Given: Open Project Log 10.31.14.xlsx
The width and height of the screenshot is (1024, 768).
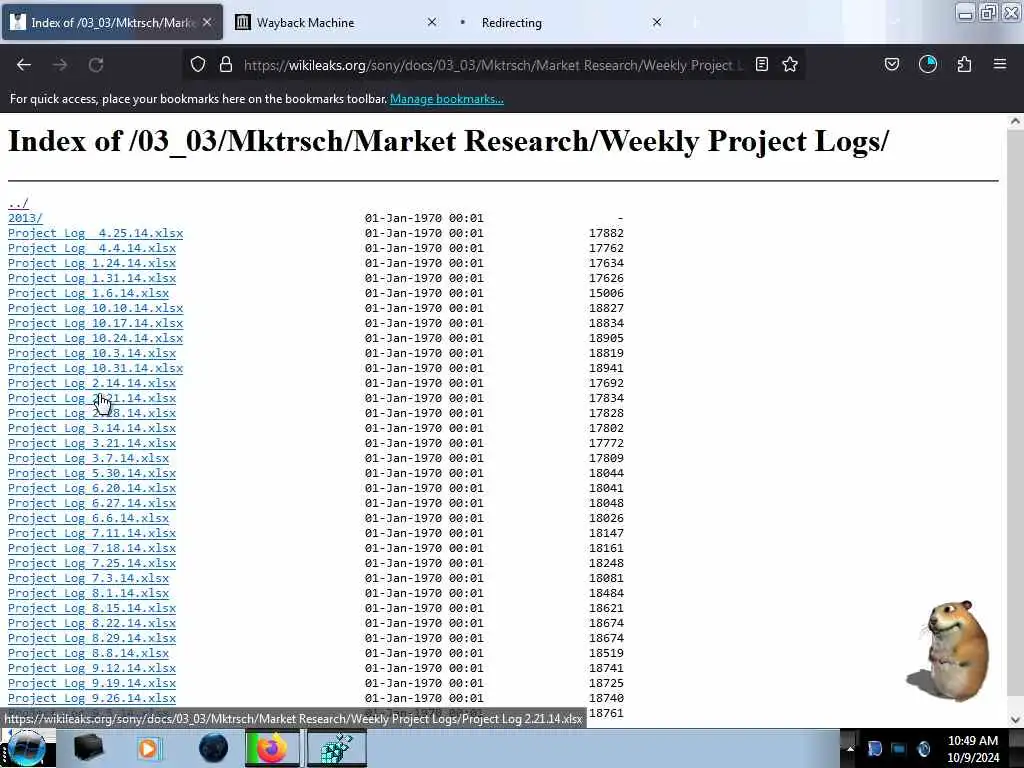Looking at the screenshot, I should tap(95, 368).
